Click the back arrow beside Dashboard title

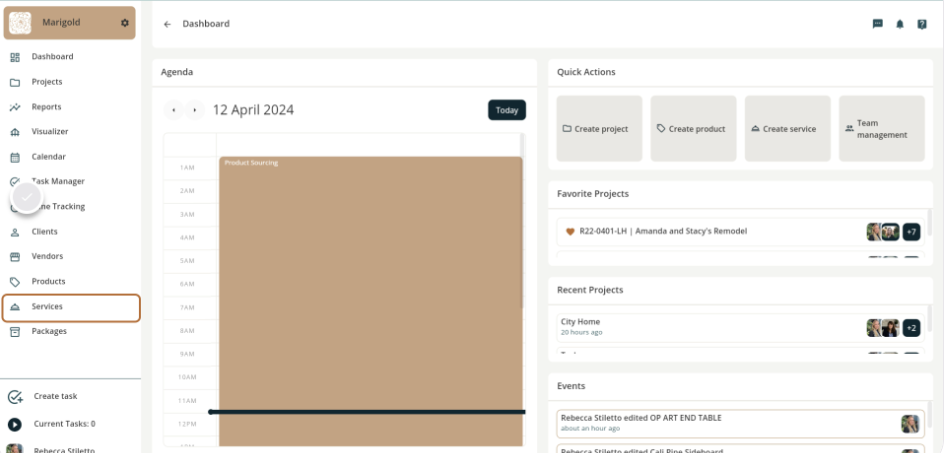pyautogui.click(x=167, y=24)
